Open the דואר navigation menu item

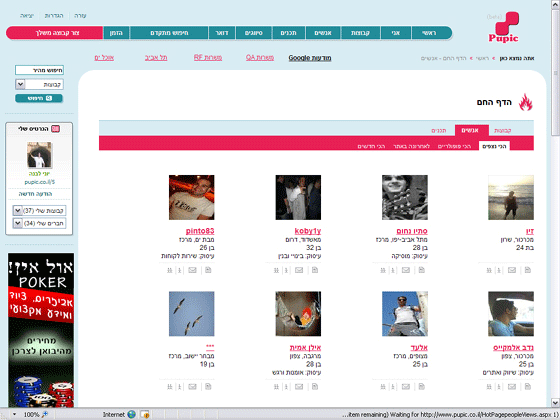(x=221, y=33)
